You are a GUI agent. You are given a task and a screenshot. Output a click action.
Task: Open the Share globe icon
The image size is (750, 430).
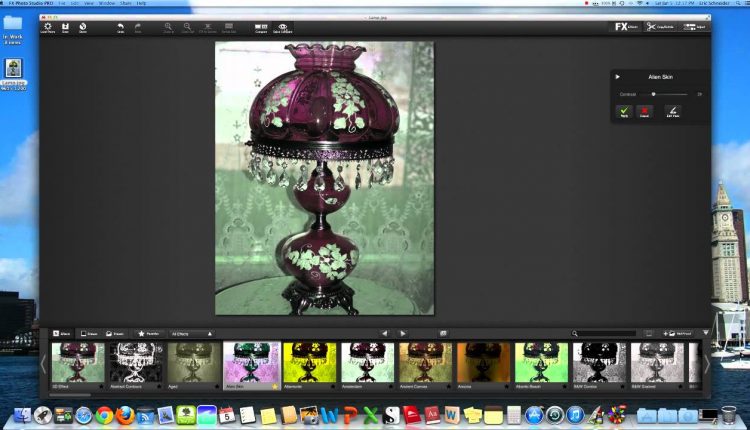pos(83,28)
